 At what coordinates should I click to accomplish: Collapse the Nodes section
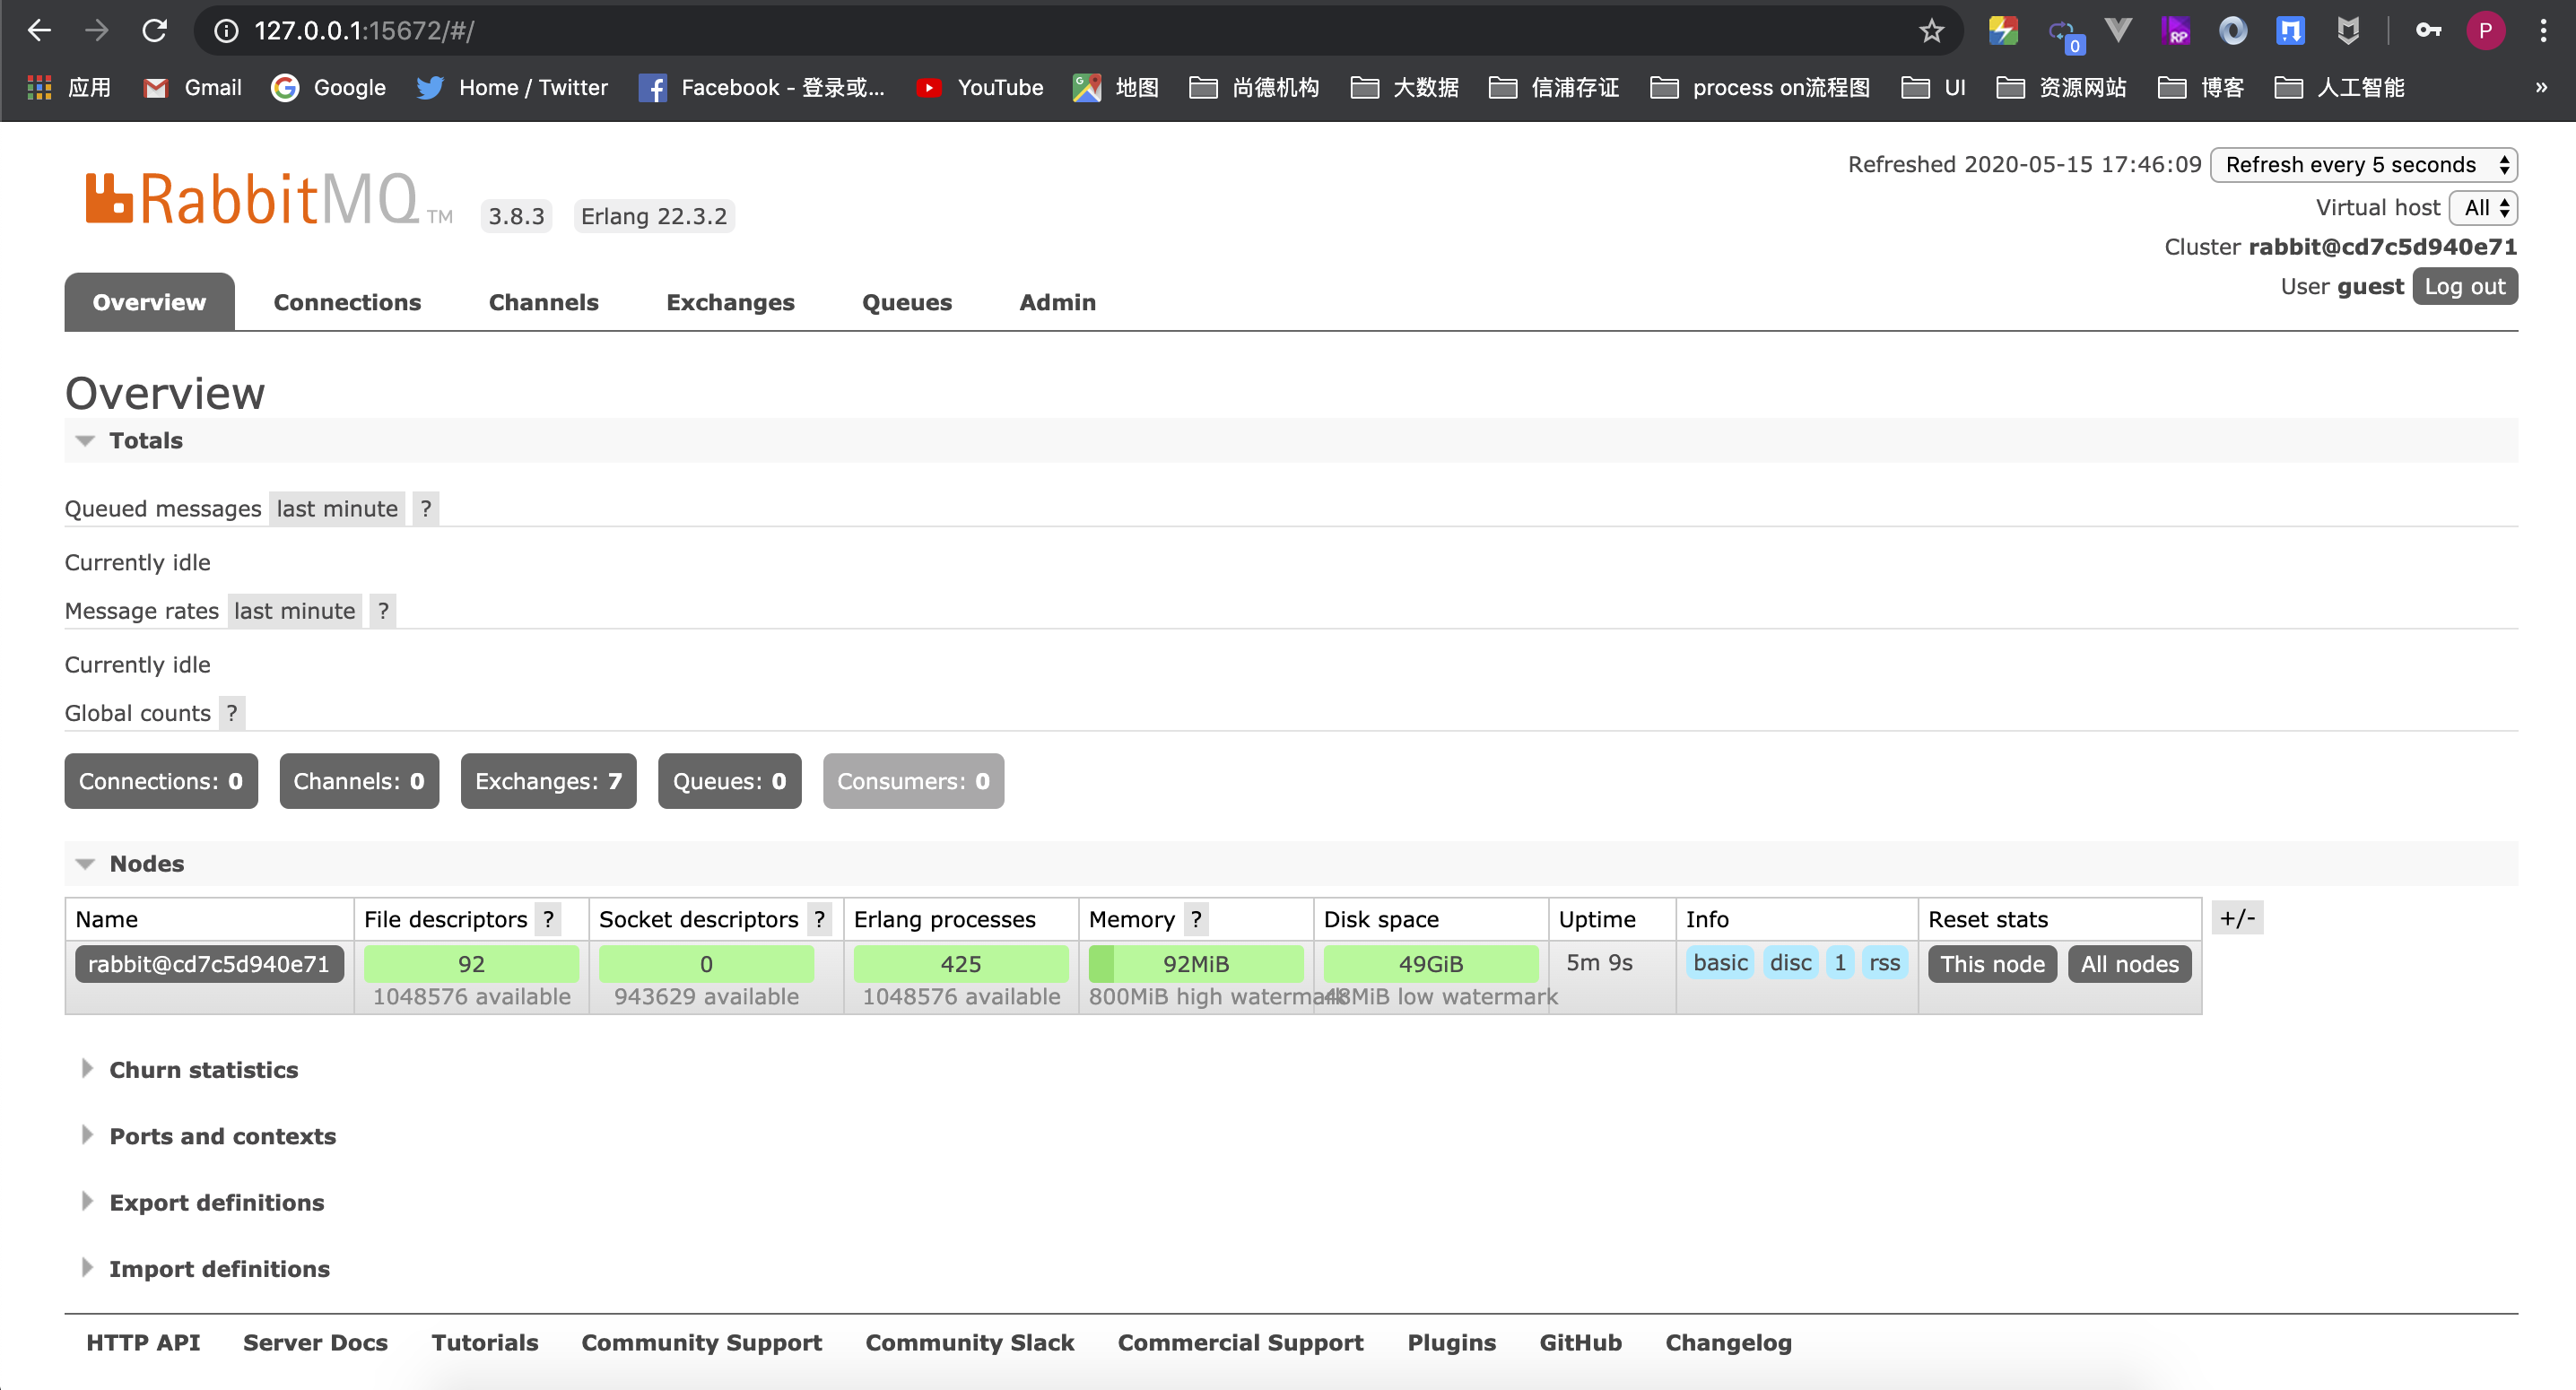coord(146,863)
